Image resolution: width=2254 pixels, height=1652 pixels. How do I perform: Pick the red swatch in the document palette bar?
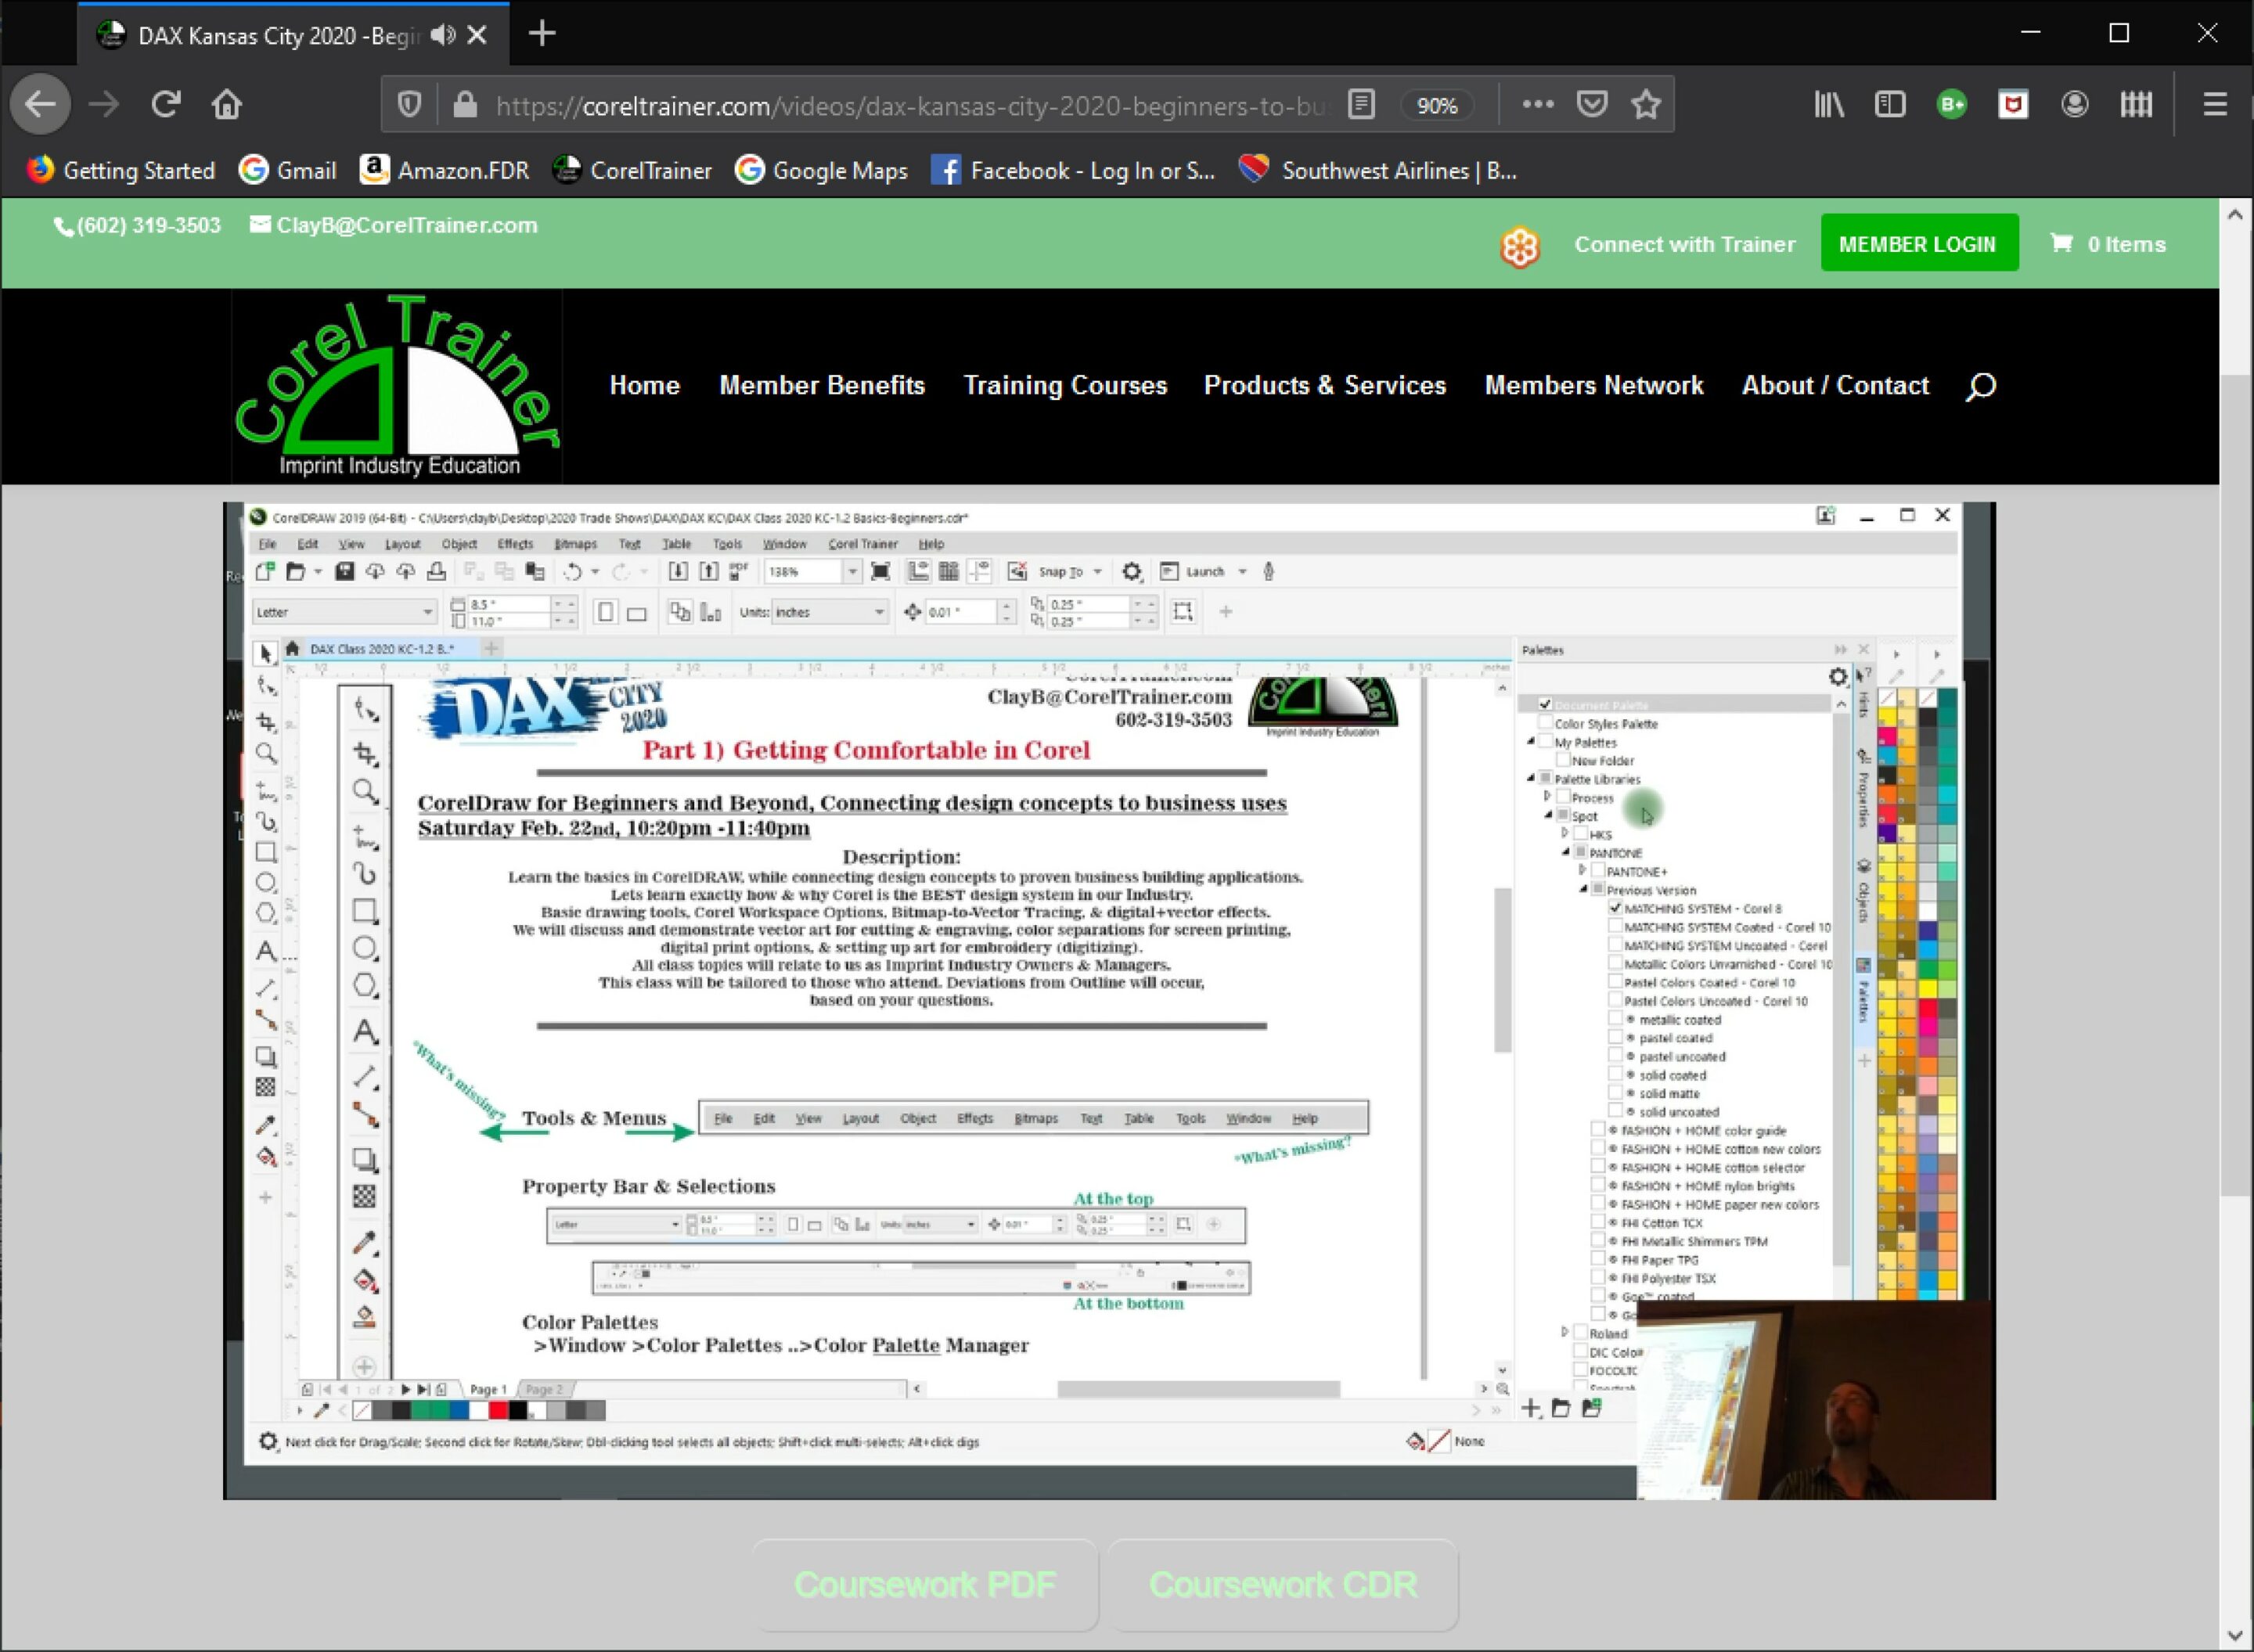(x=498, y=1410)
